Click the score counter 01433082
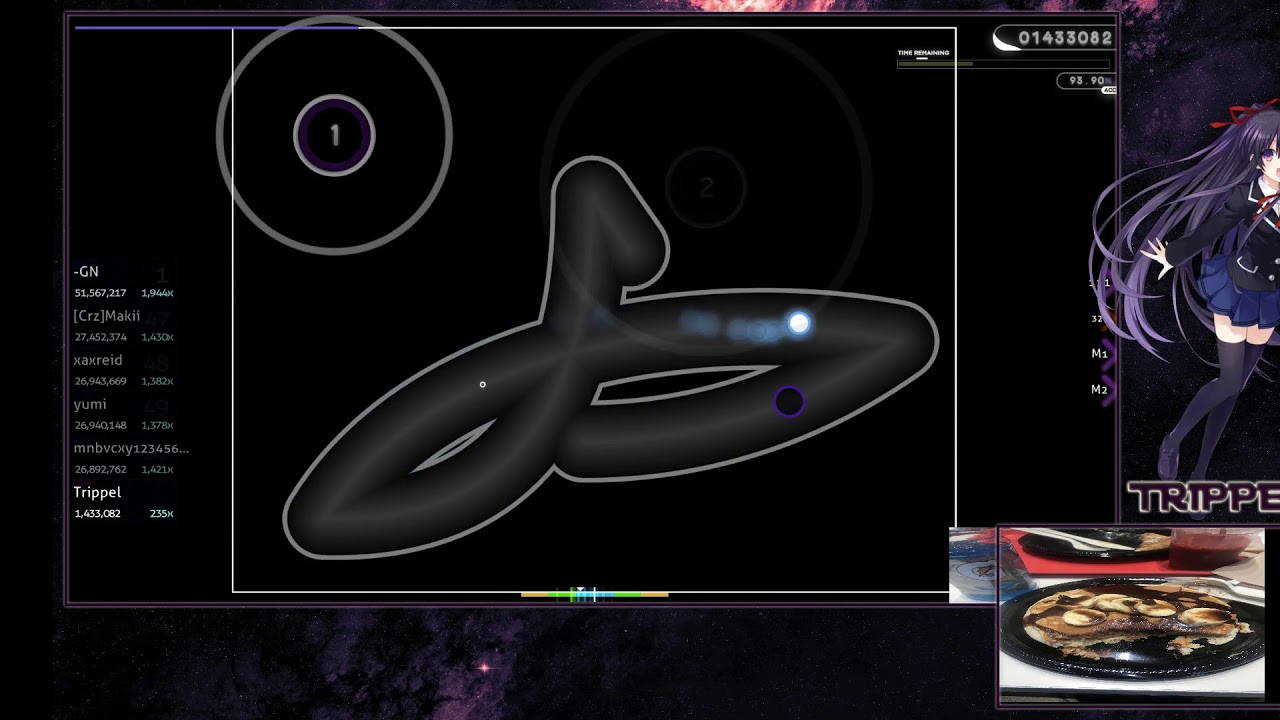 pos(1065,38)
